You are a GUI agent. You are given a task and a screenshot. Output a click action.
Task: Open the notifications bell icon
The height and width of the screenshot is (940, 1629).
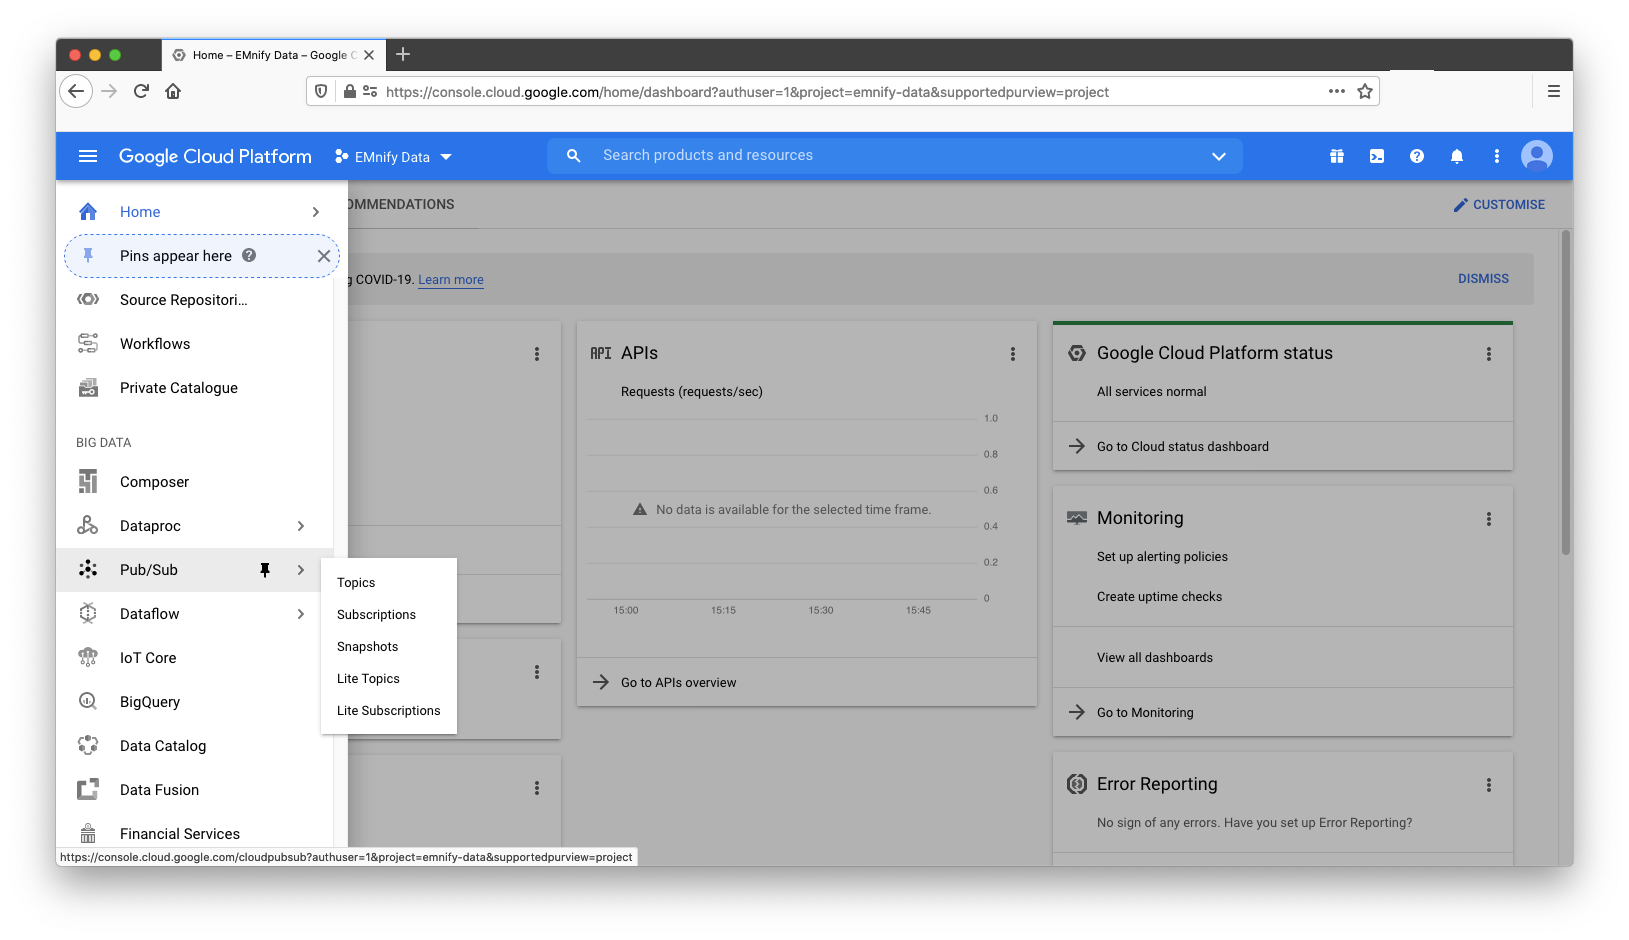click(x=1457, y=156)
